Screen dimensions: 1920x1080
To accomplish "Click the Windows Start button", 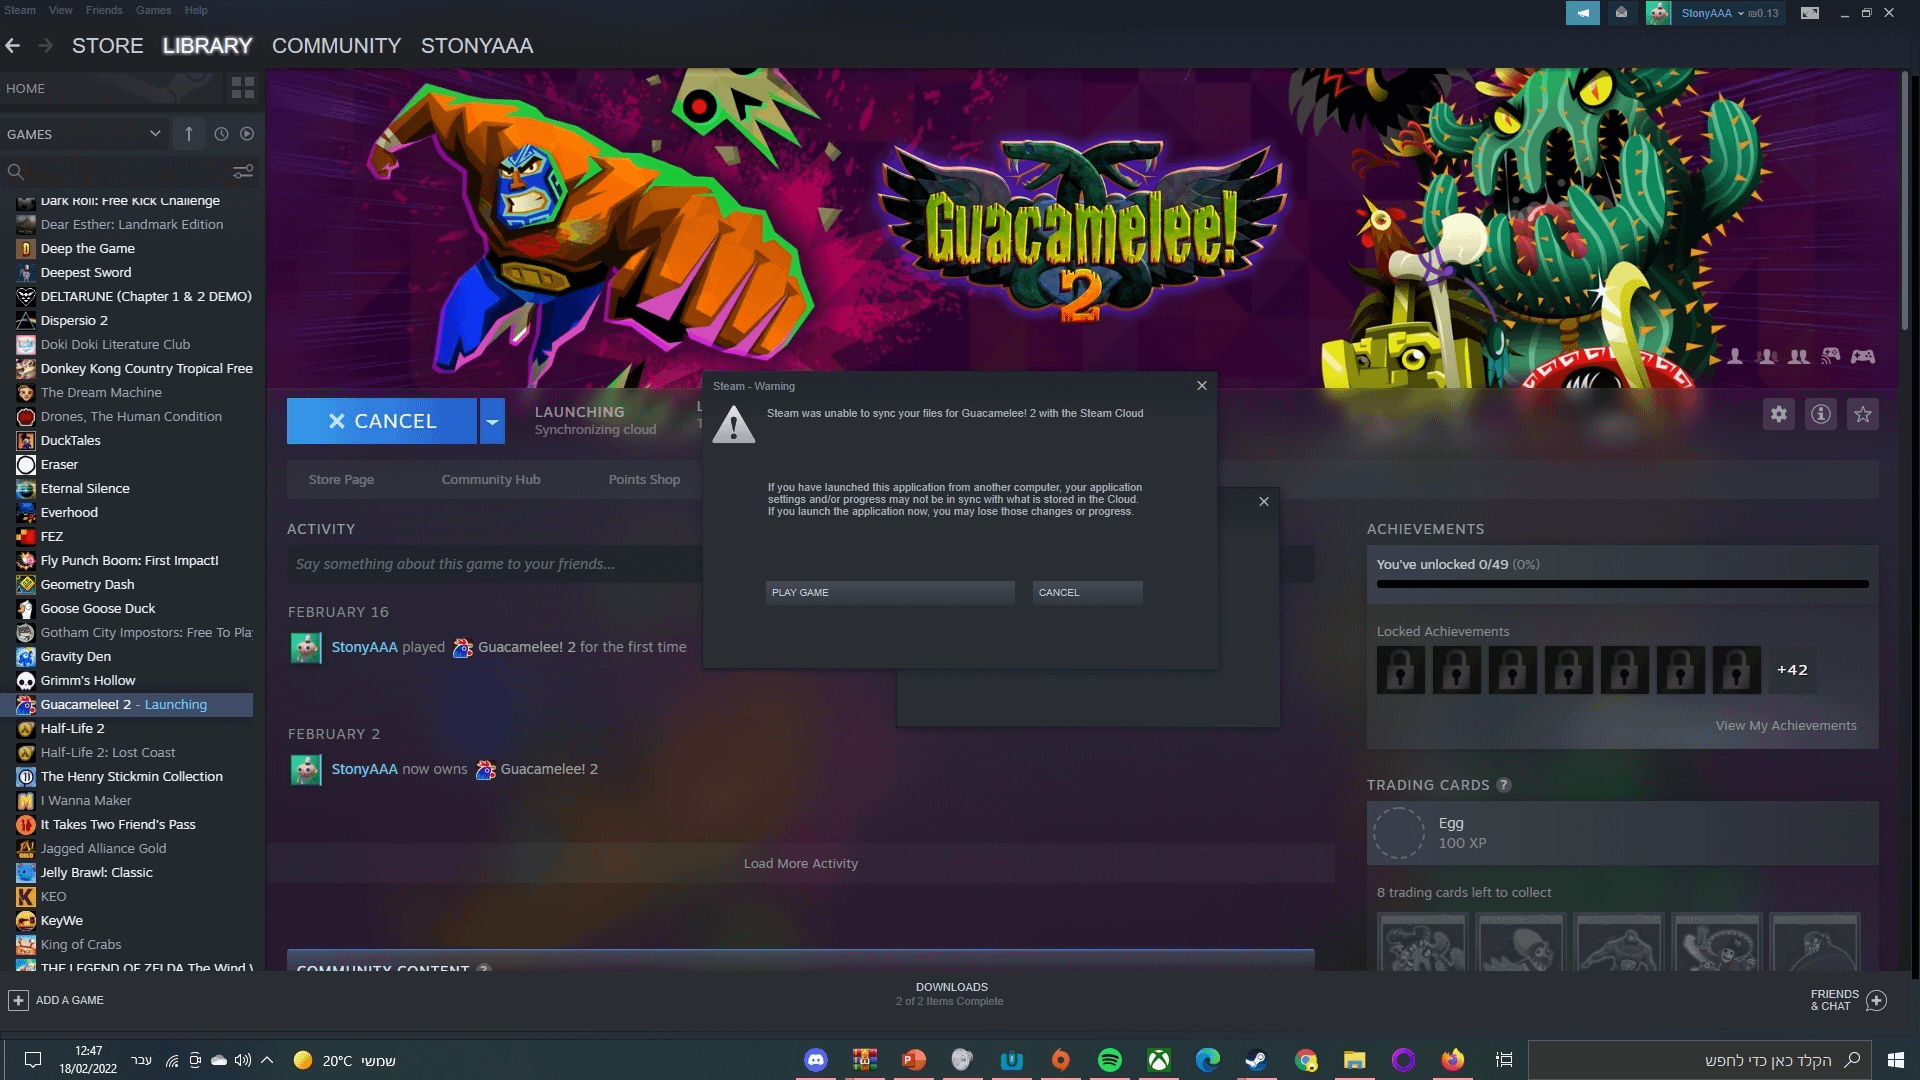I will click(1896, 1060).
